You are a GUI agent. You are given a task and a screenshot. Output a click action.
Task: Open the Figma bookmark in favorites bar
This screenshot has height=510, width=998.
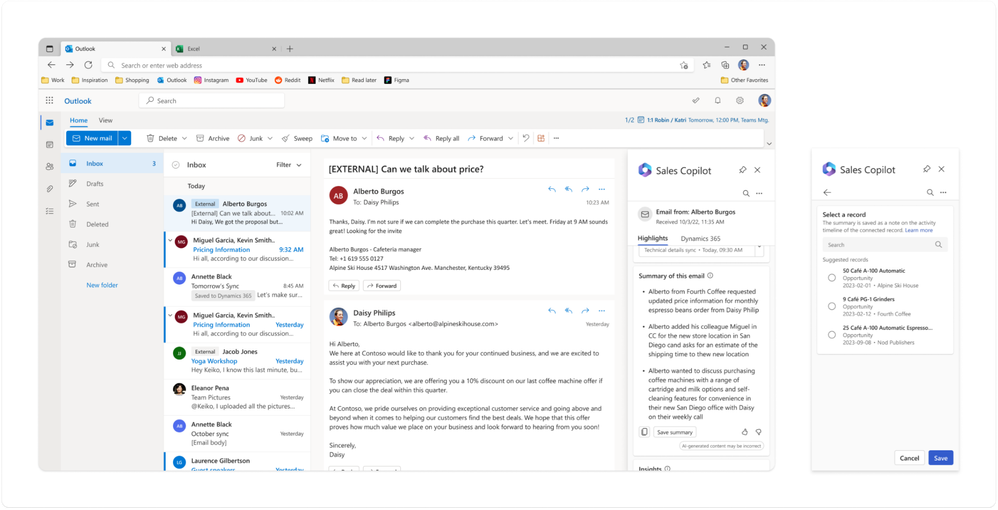397,80
